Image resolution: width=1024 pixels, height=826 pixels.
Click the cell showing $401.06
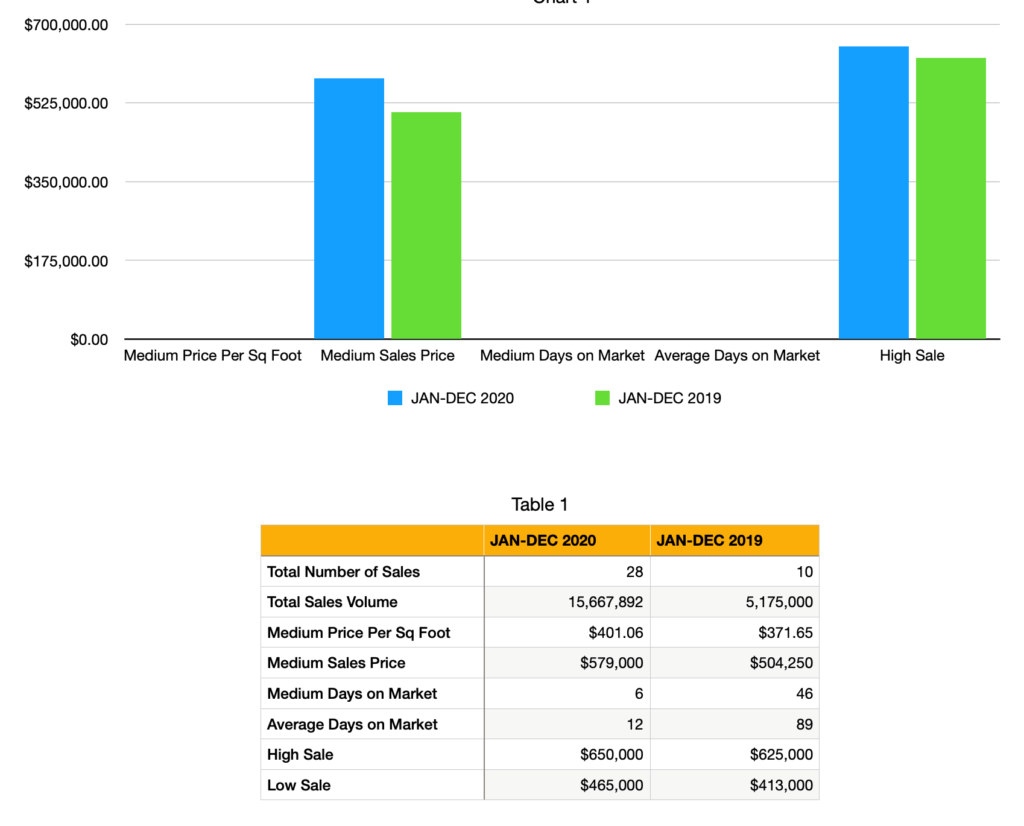(567, 633)
